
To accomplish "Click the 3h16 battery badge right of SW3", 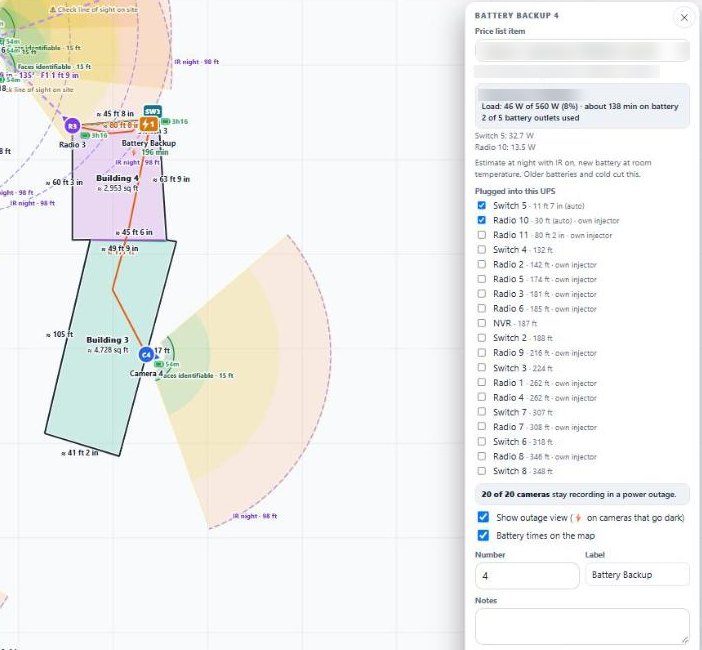I will (175, 121).
